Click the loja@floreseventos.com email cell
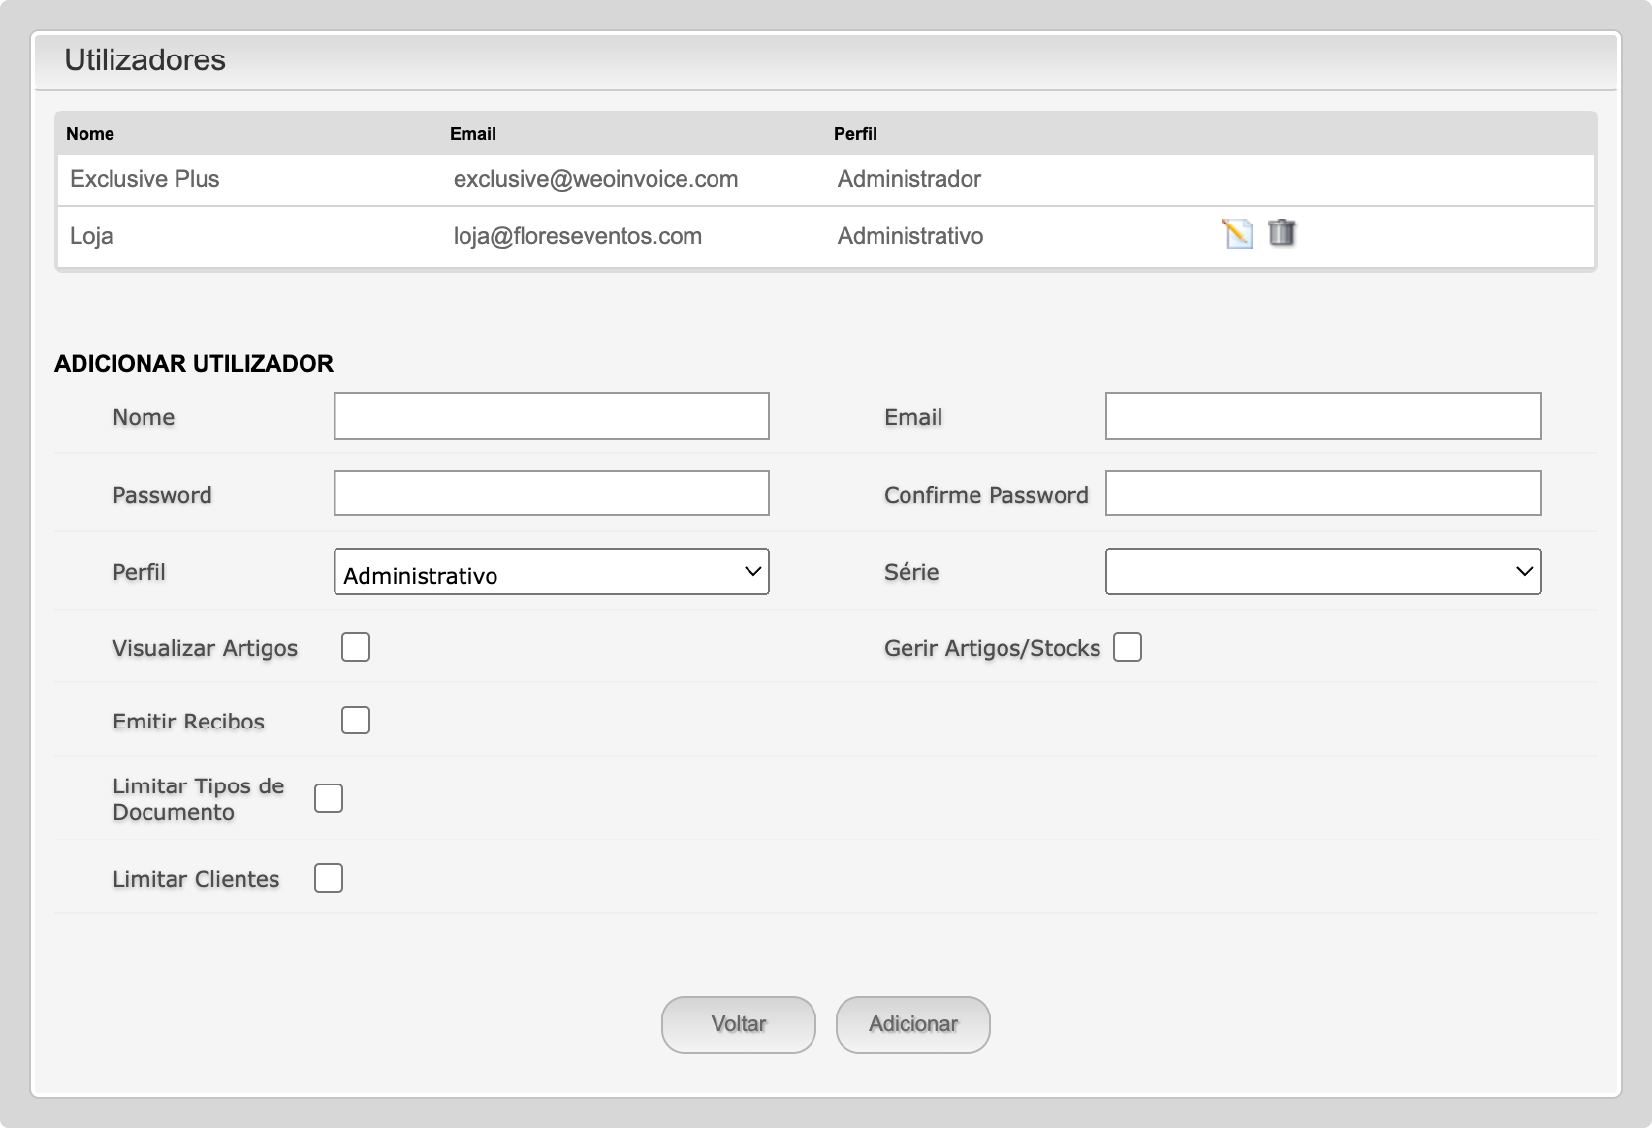Image resolution: width=1652 pixels, height=1128 pixels. pyautogui.click(x=578, y=236)
